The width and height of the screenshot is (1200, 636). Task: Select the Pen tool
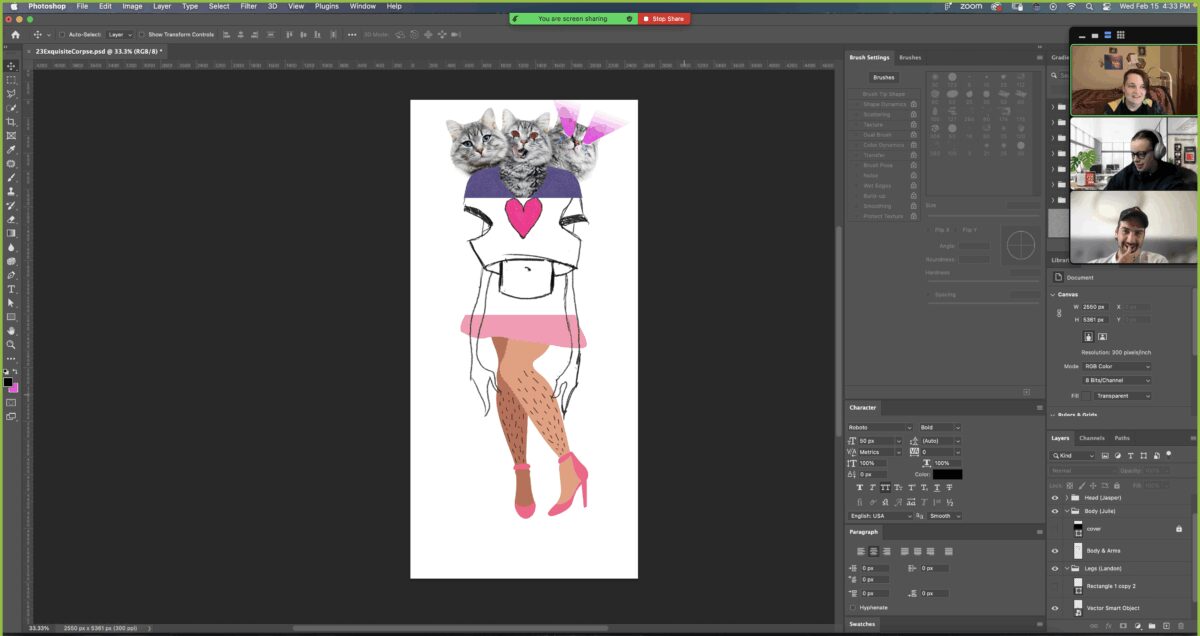click(x=11, y=275)
